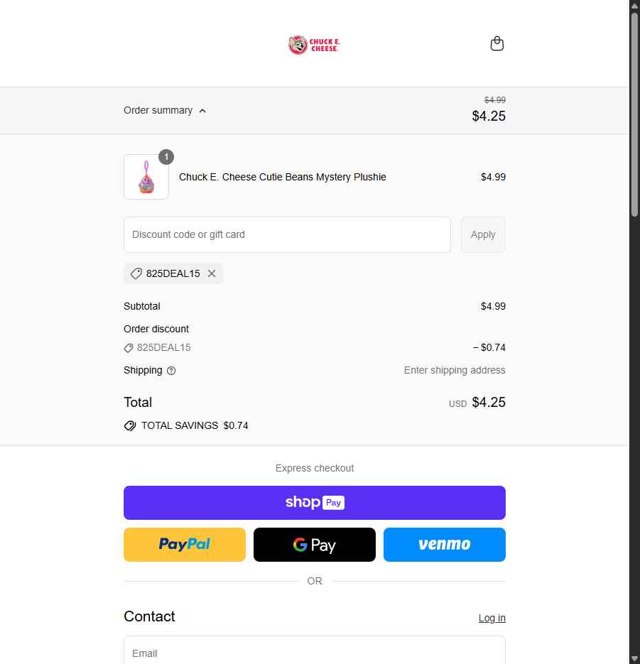Click the Email contact field
This screenshot has width=640, height=664.
pyautogui.click(x=314, y=652)
